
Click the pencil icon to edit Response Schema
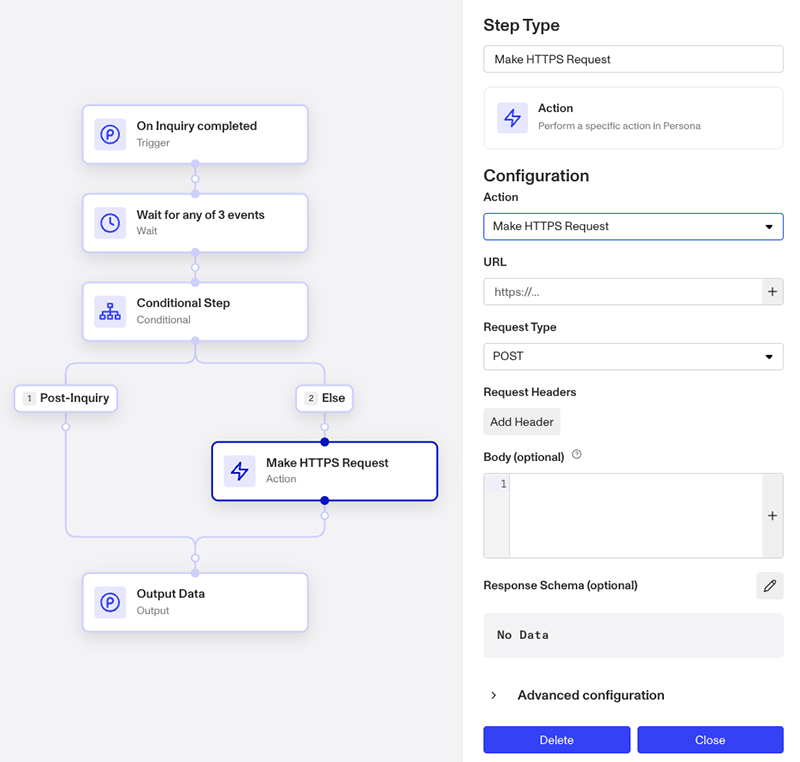pos(769,586)
